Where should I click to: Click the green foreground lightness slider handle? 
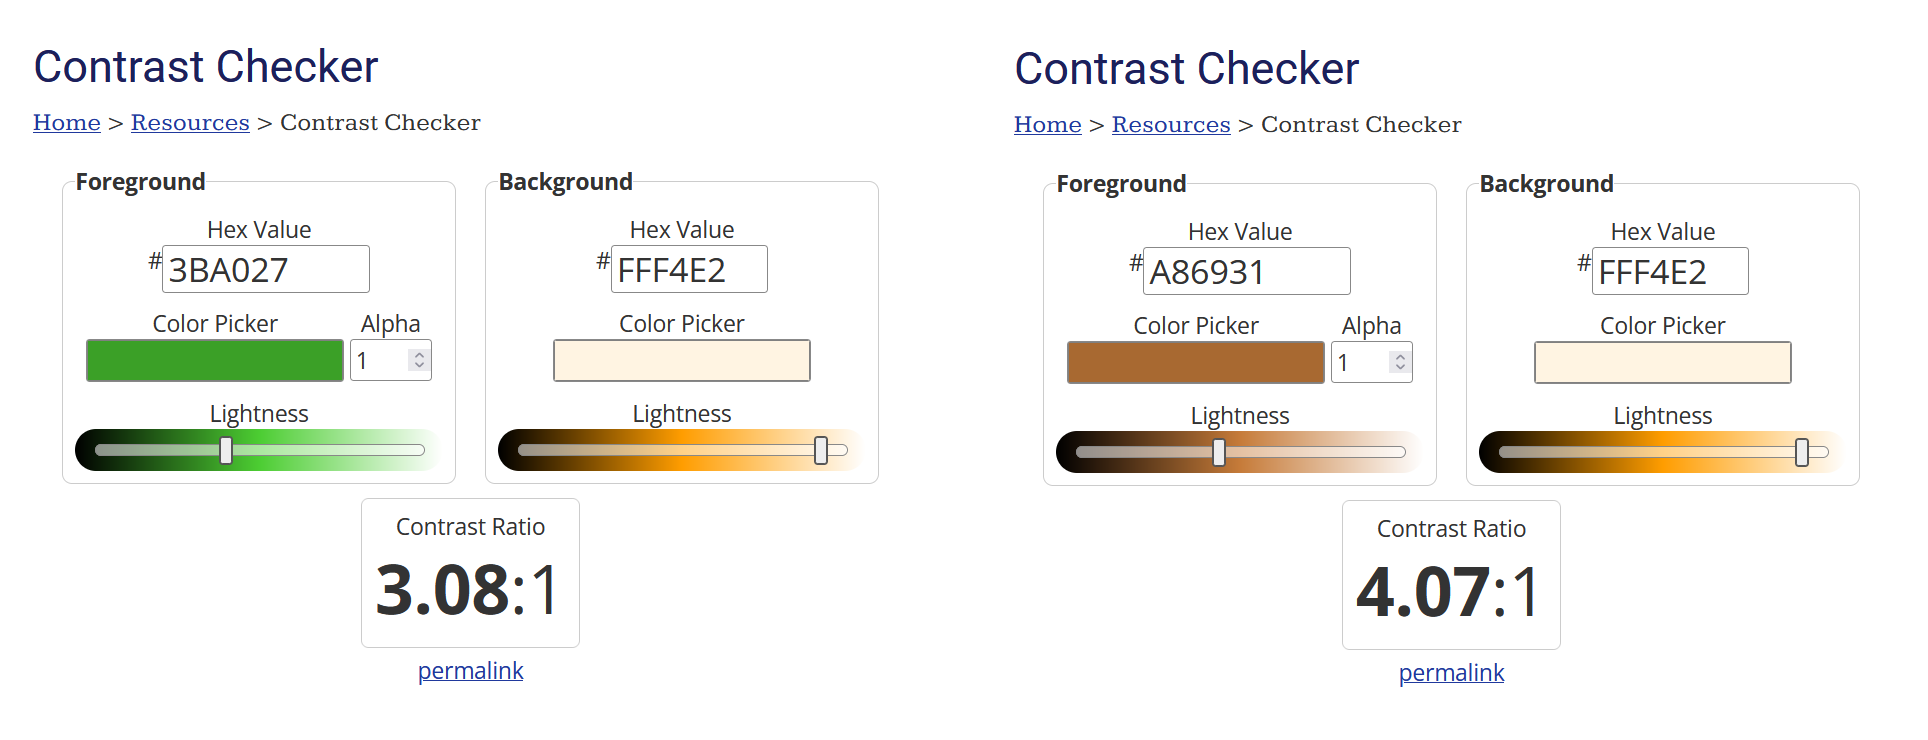click(226, 450)
